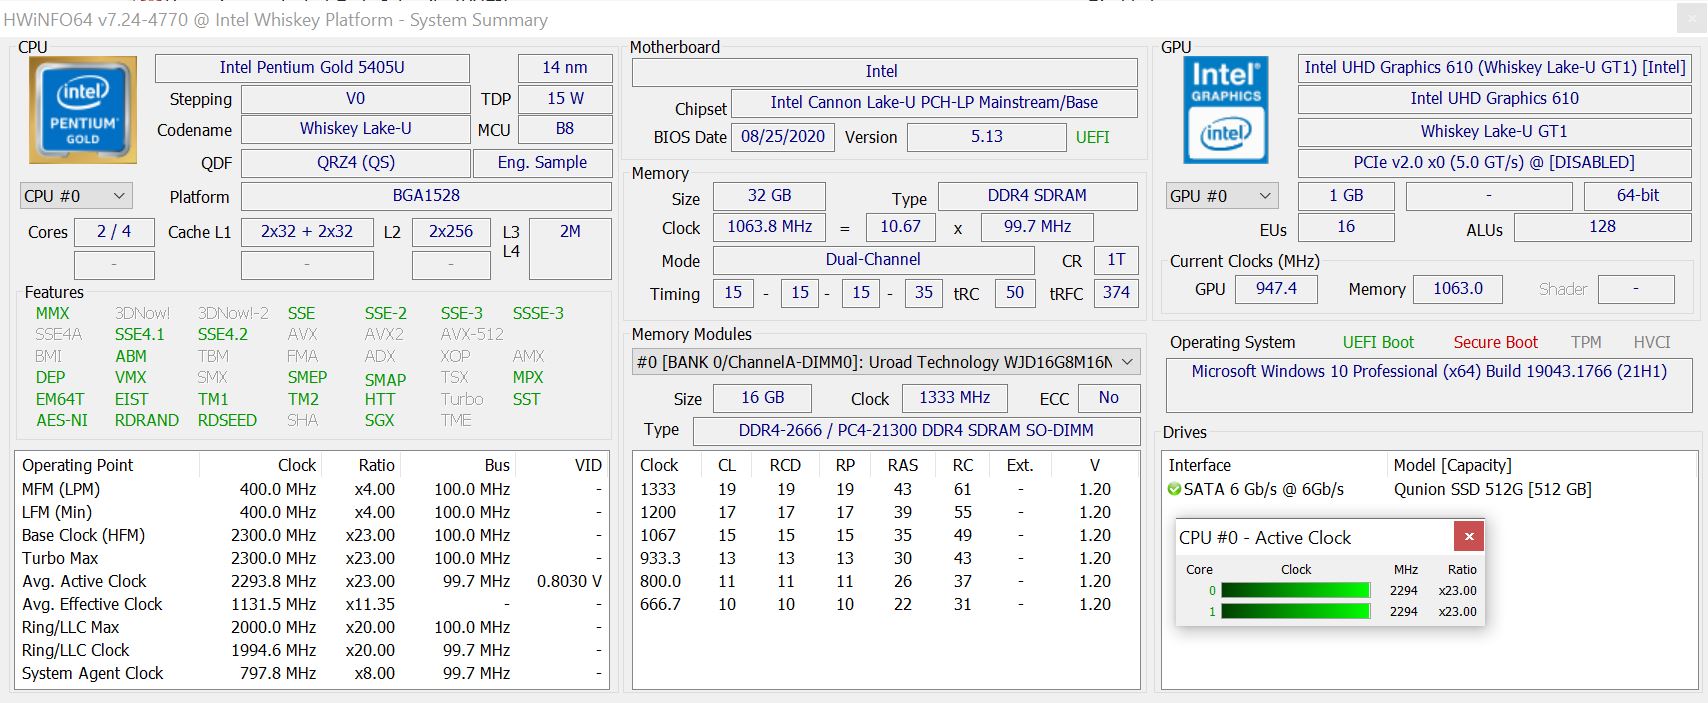Click the module size 16 GB field

(x=762, y=397)
